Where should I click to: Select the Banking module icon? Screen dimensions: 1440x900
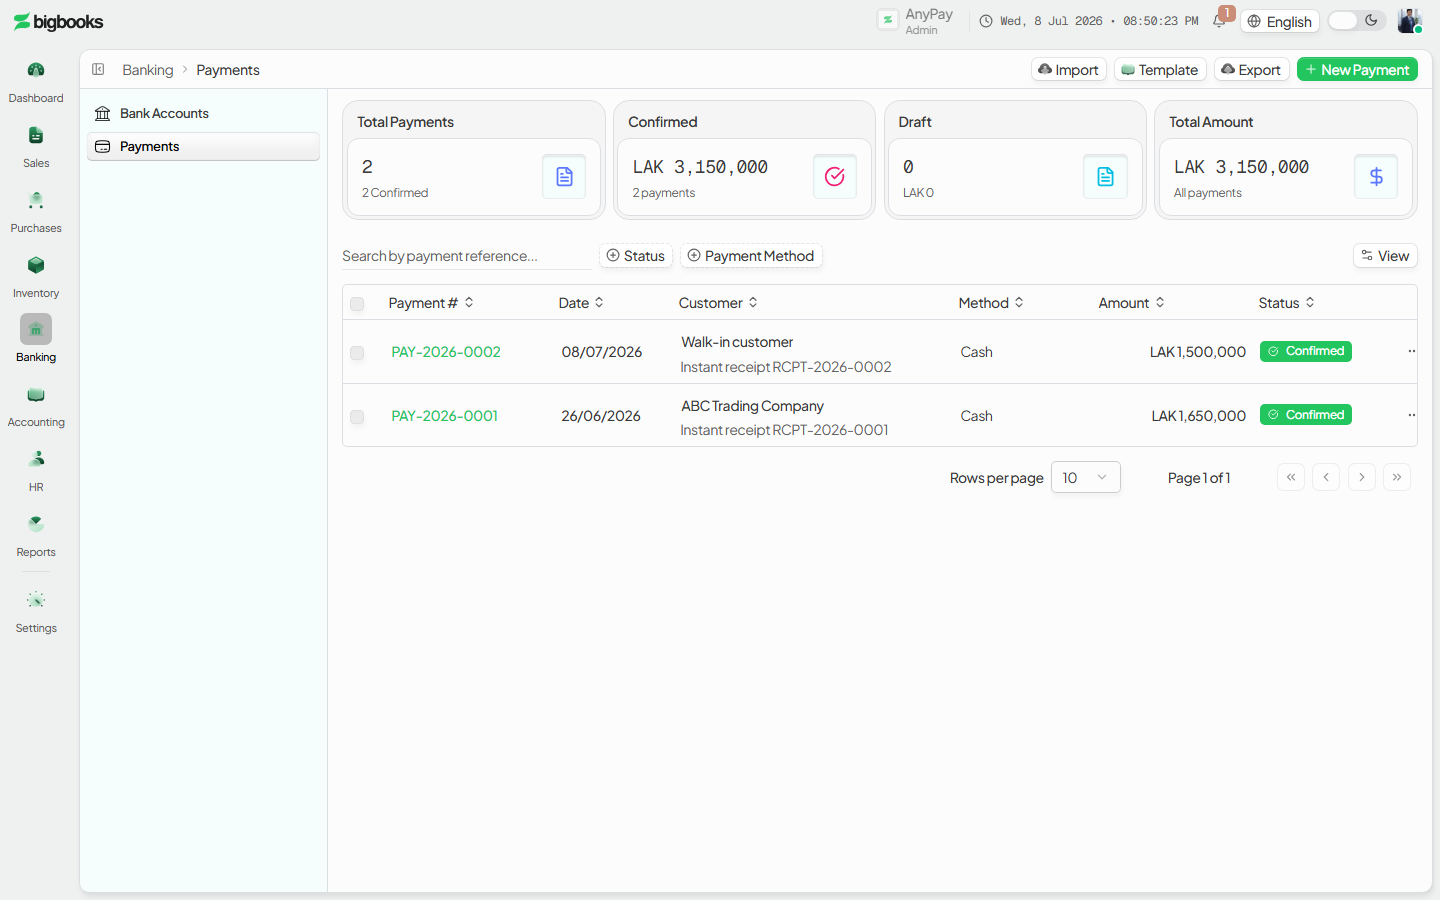(36, 329)
